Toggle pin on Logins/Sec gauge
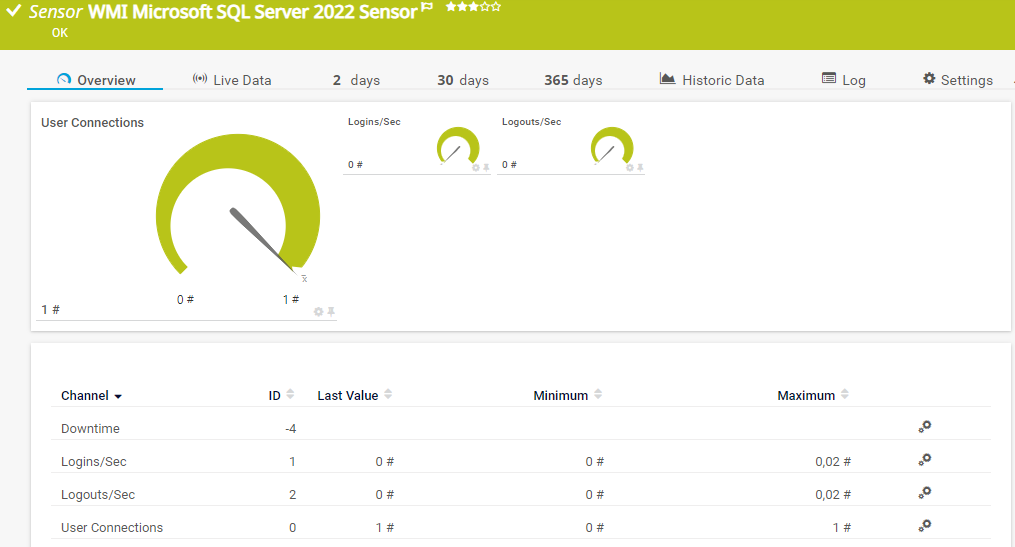 tap(487, 168)
